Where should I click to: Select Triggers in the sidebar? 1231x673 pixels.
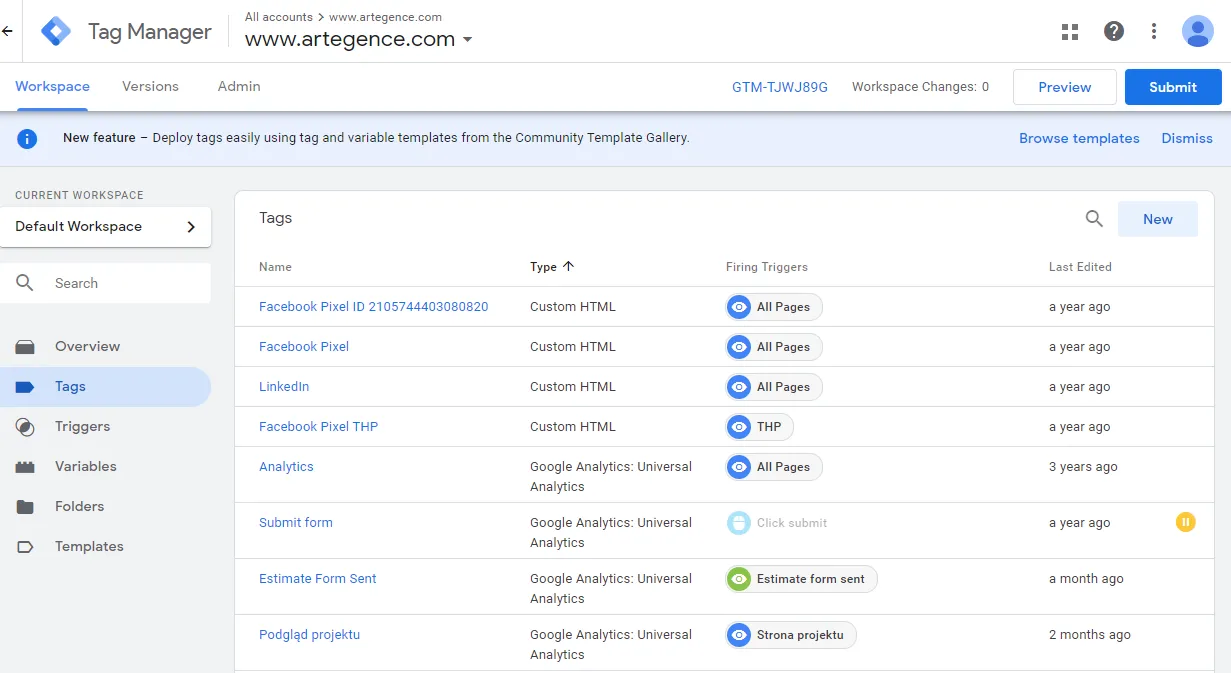tap(82, 427)
